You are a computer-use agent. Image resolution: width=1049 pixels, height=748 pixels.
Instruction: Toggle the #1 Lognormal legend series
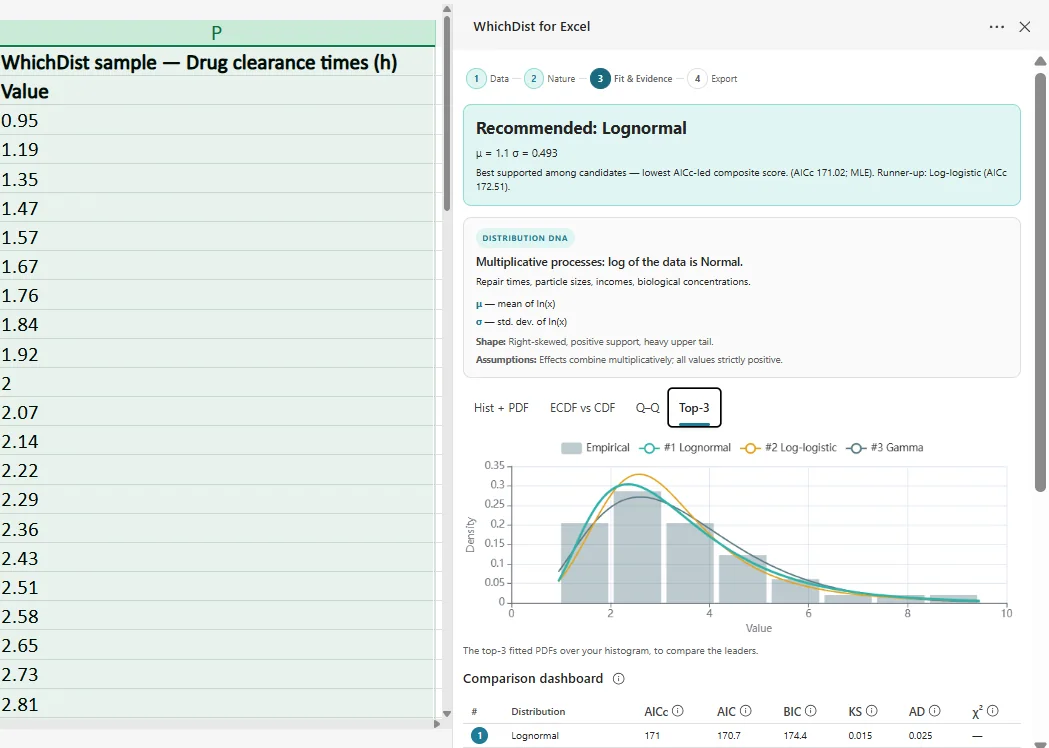(685, 448)
